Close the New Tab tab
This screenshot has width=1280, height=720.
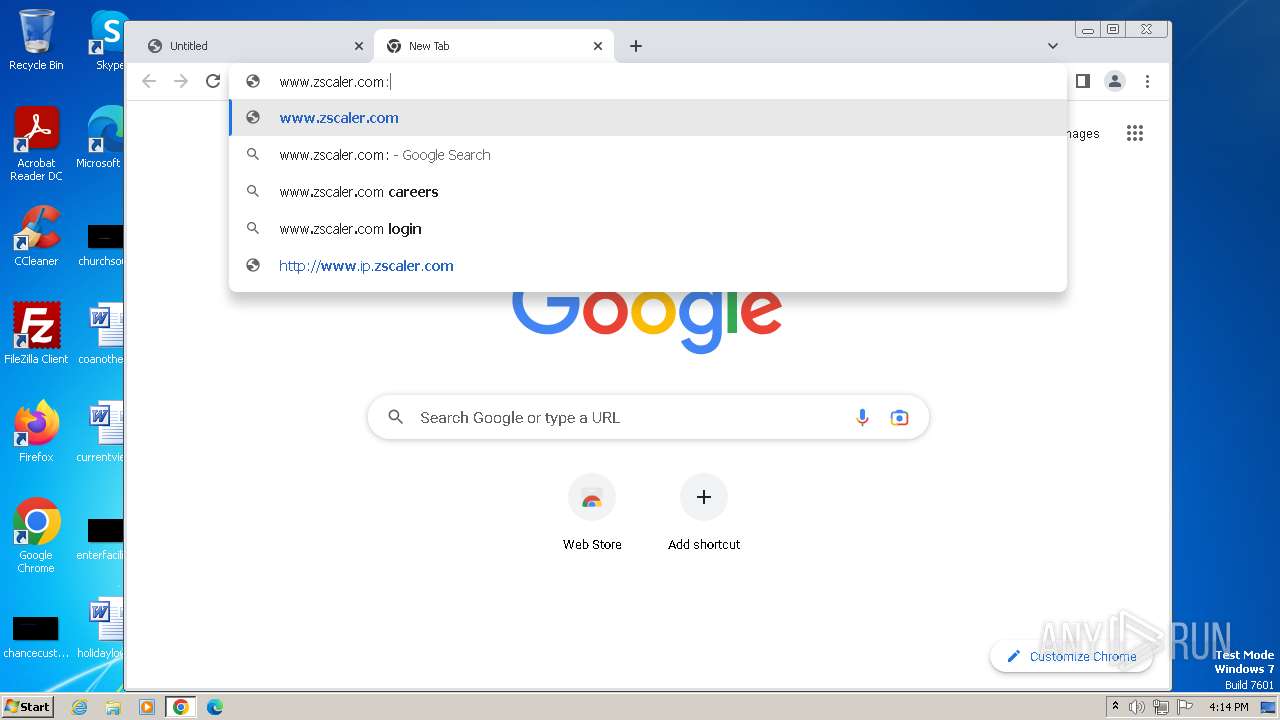[x=598, y=46]
